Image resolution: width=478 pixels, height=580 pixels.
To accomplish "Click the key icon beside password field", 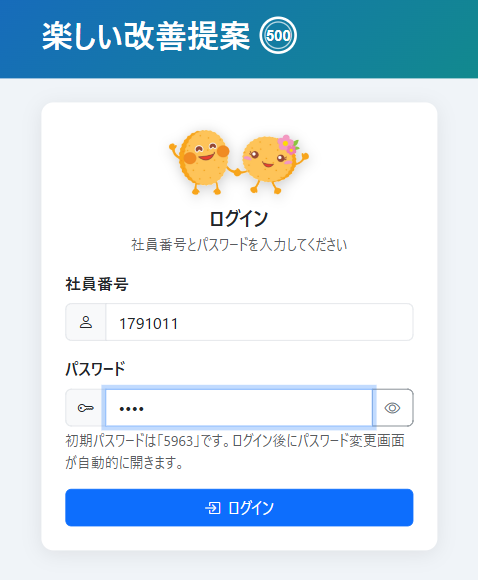I will tap(86, 408).
